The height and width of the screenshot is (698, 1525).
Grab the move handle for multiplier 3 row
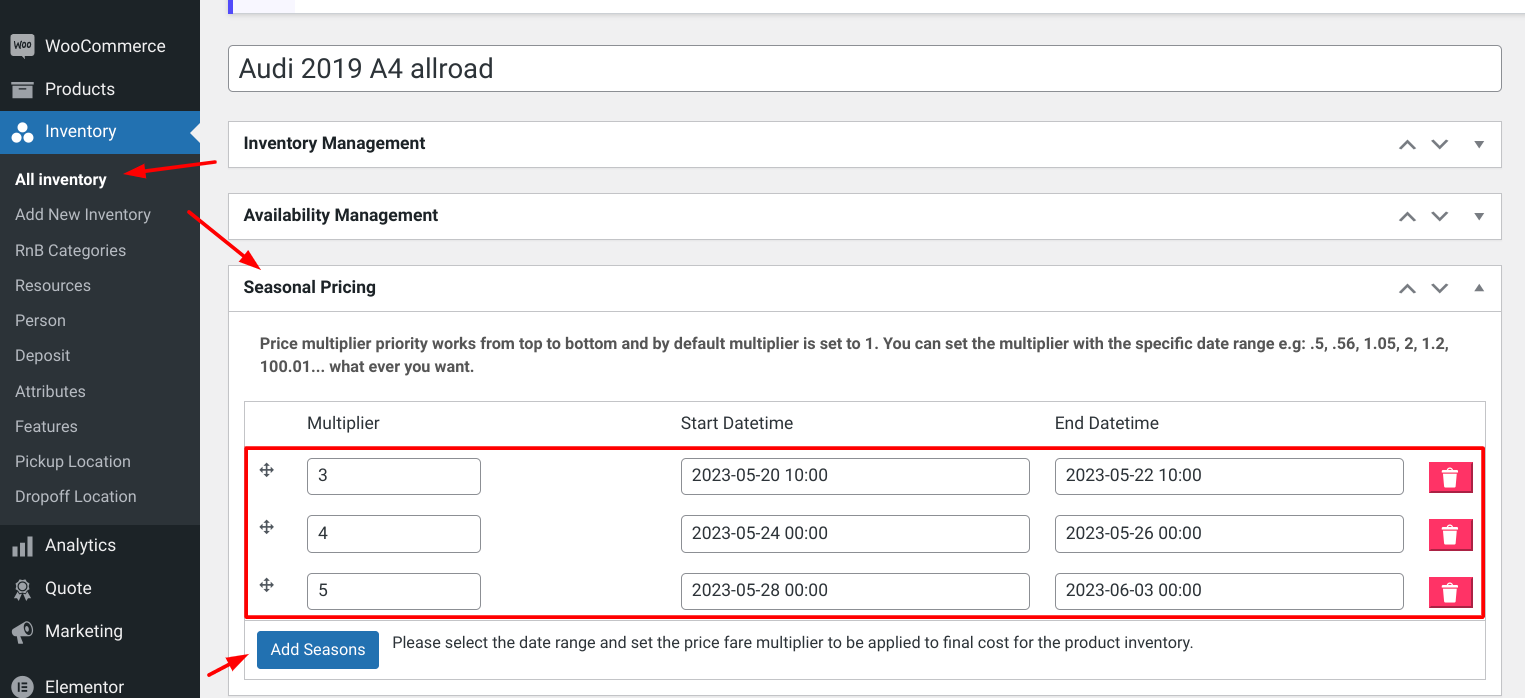tap(267, 470)
